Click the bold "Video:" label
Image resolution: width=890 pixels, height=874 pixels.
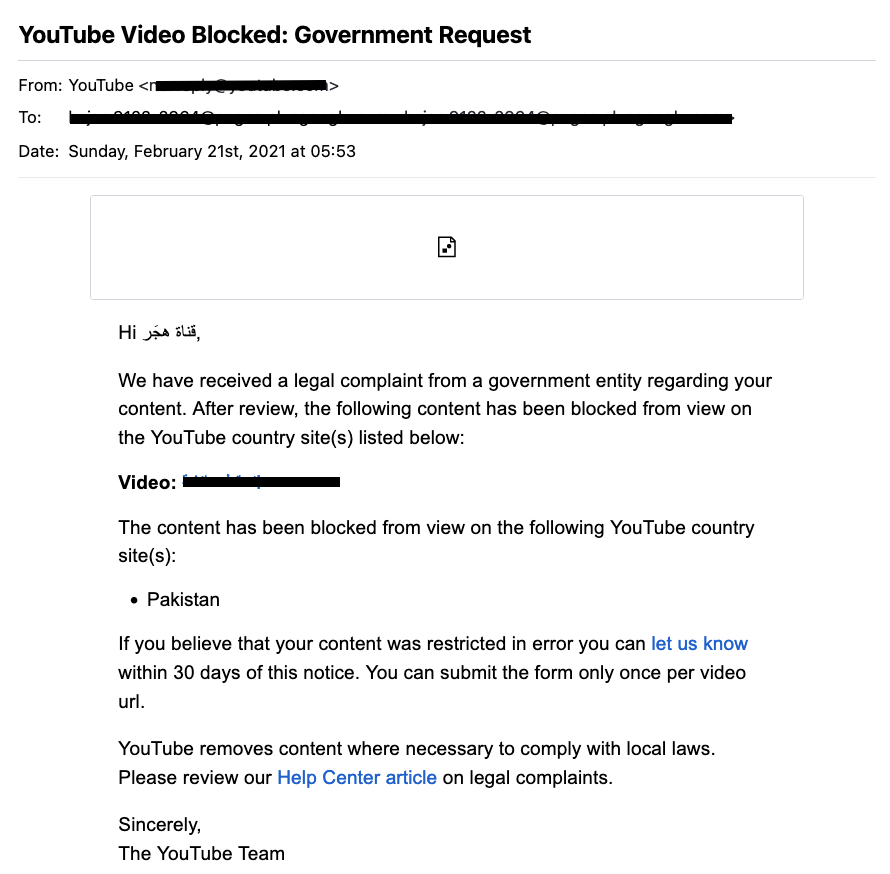(147, 483)
